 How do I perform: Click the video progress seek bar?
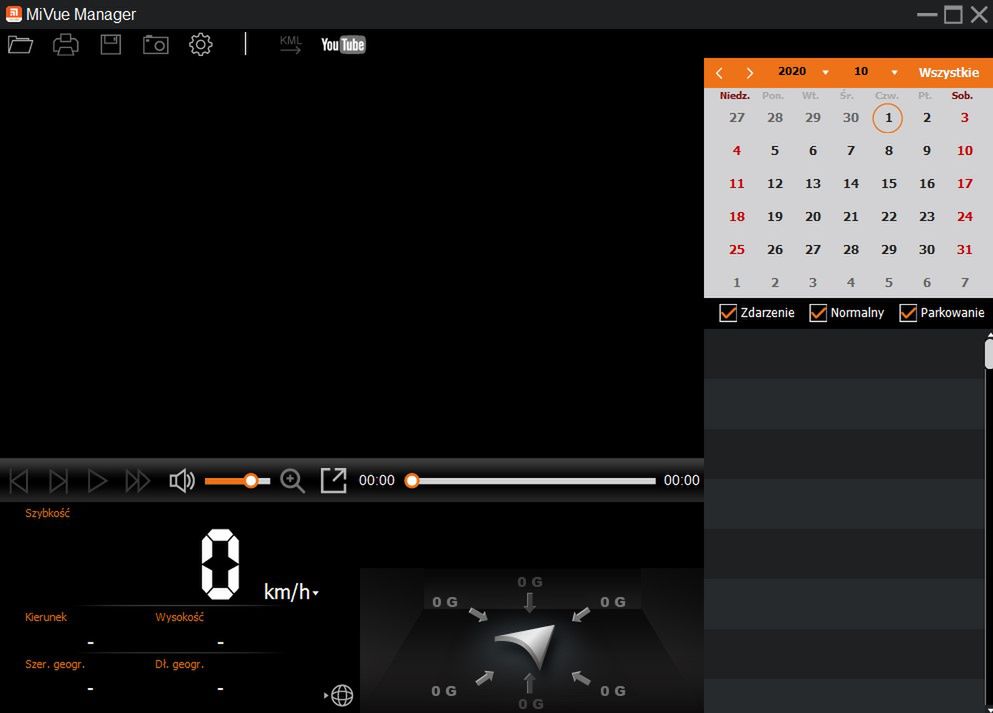point(534,481)
